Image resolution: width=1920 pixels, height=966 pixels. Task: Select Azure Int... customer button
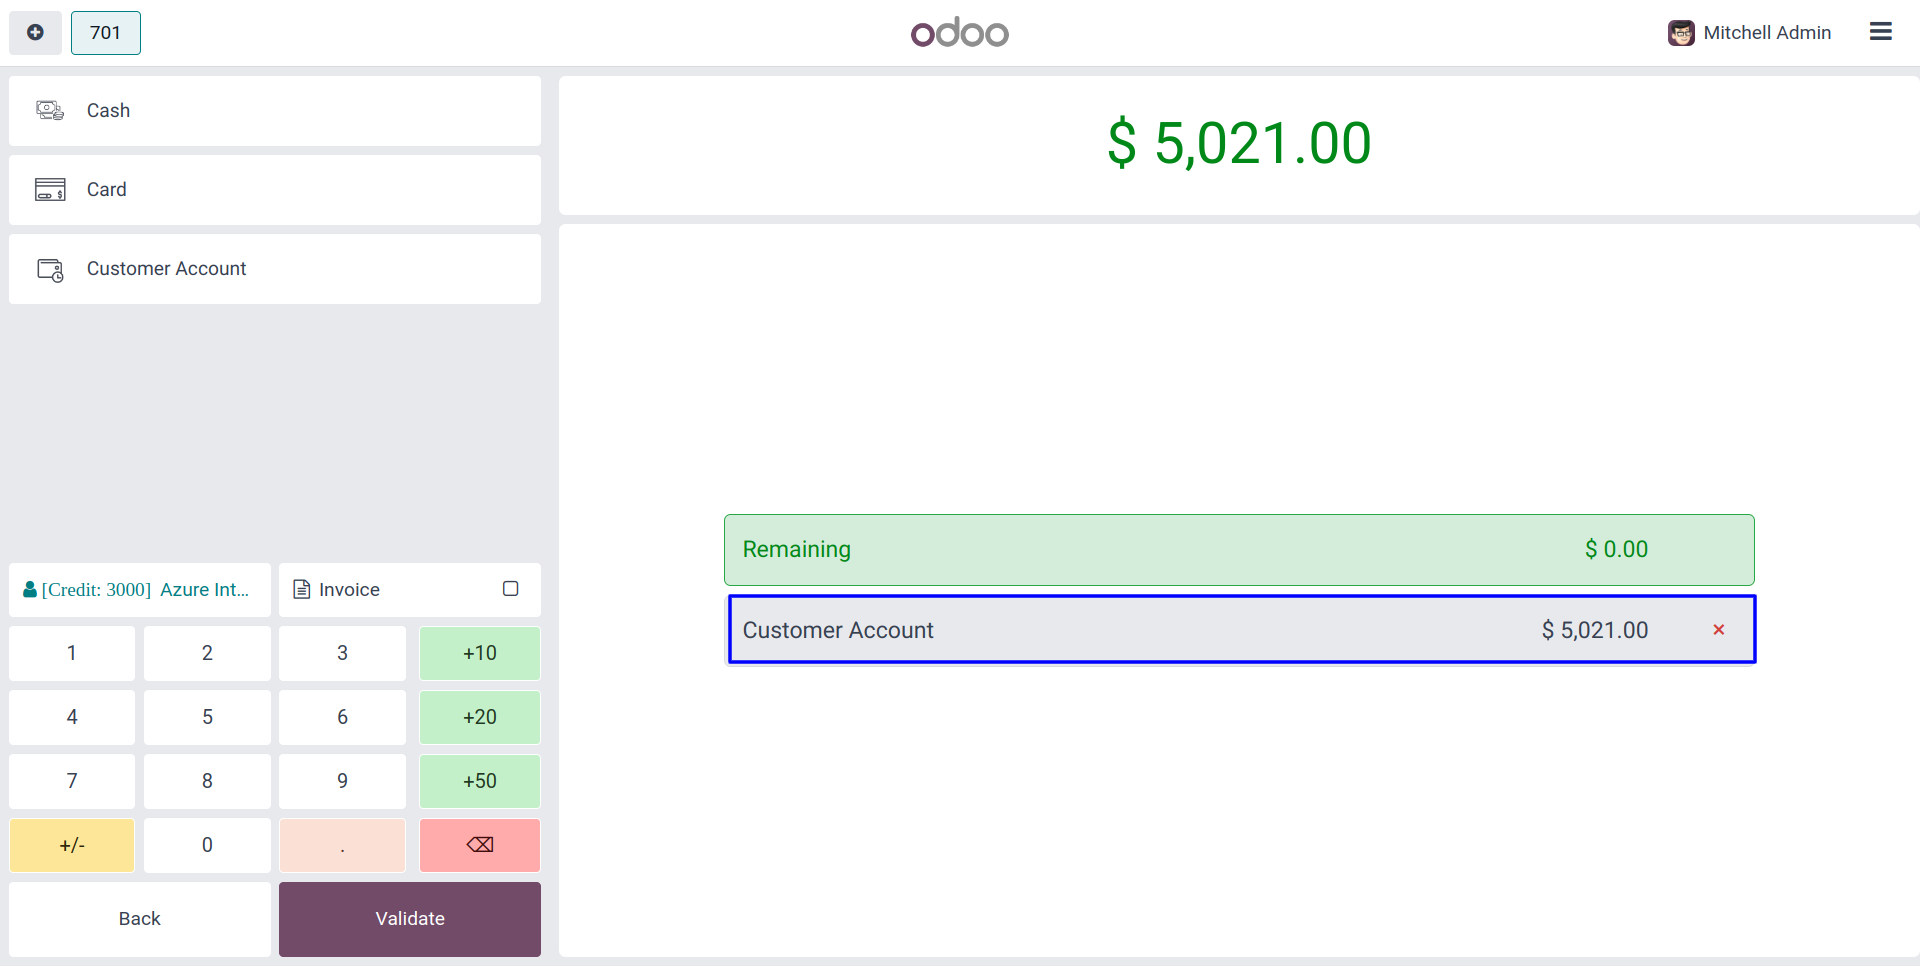(140, 590)
